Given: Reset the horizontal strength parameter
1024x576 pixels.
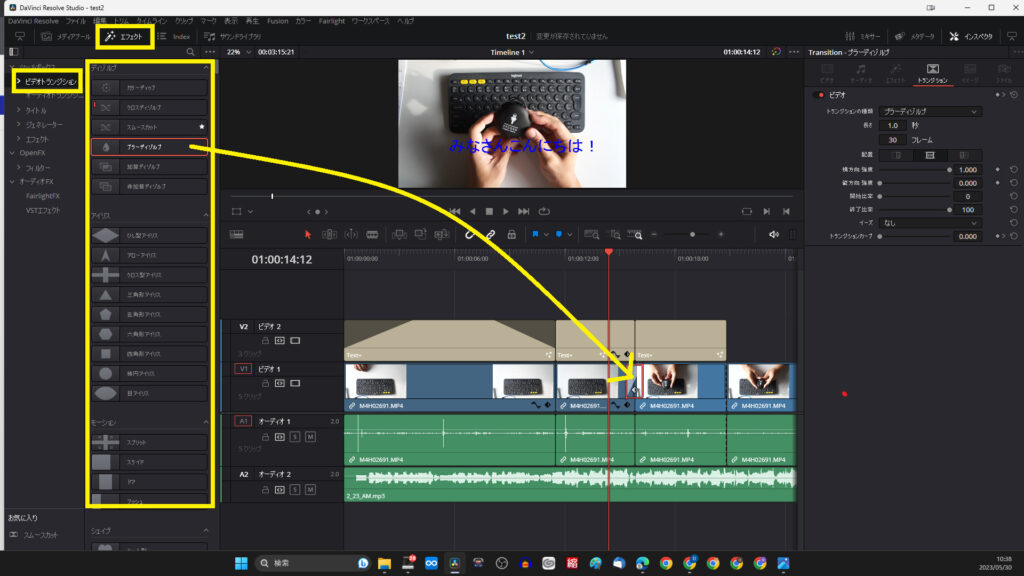Looking at the screenshot, I should (1014, 170).
